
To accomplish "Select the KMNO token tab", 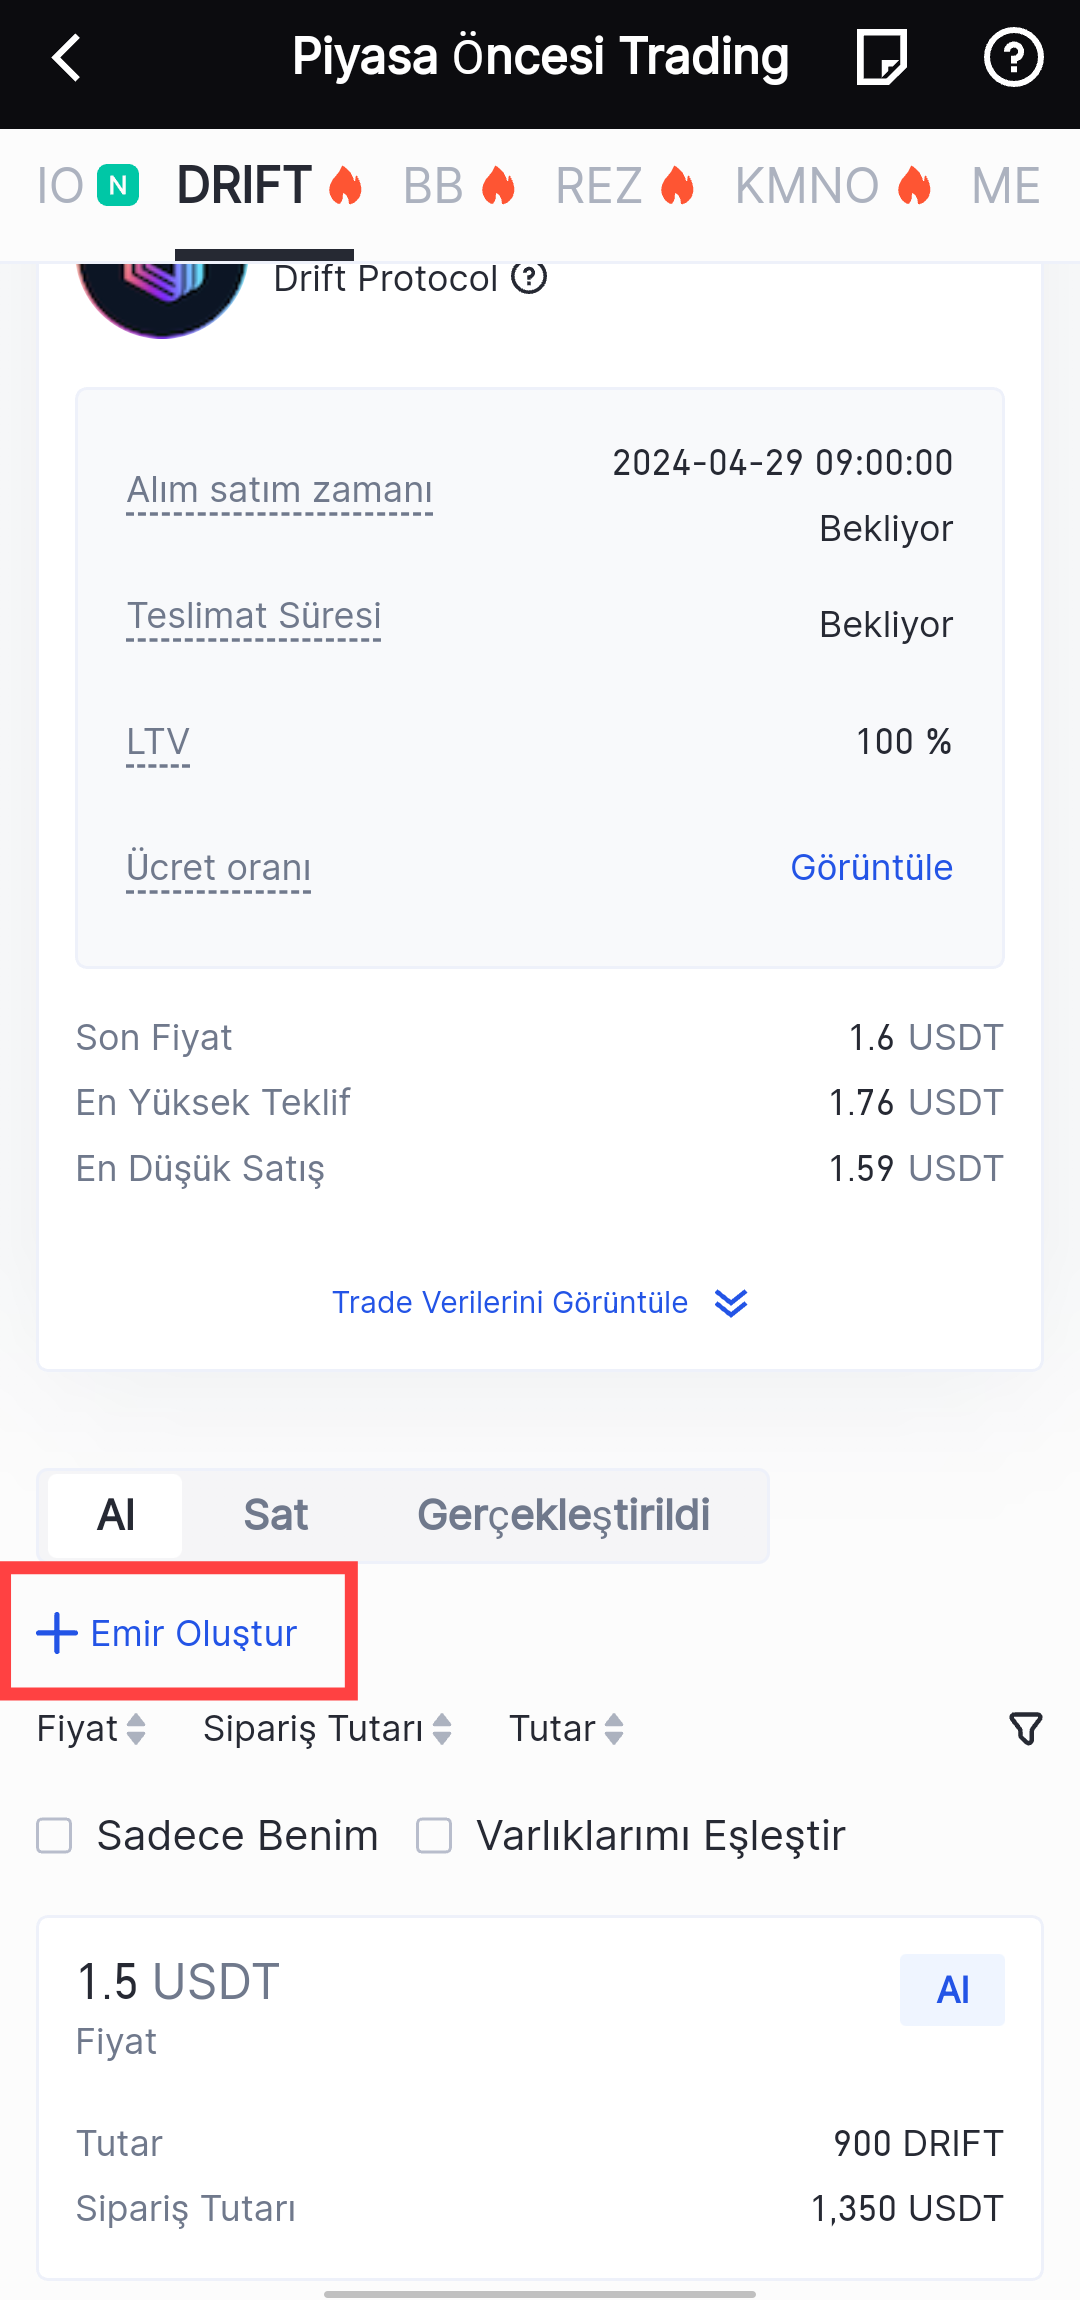I will click(x=832, y=186).
